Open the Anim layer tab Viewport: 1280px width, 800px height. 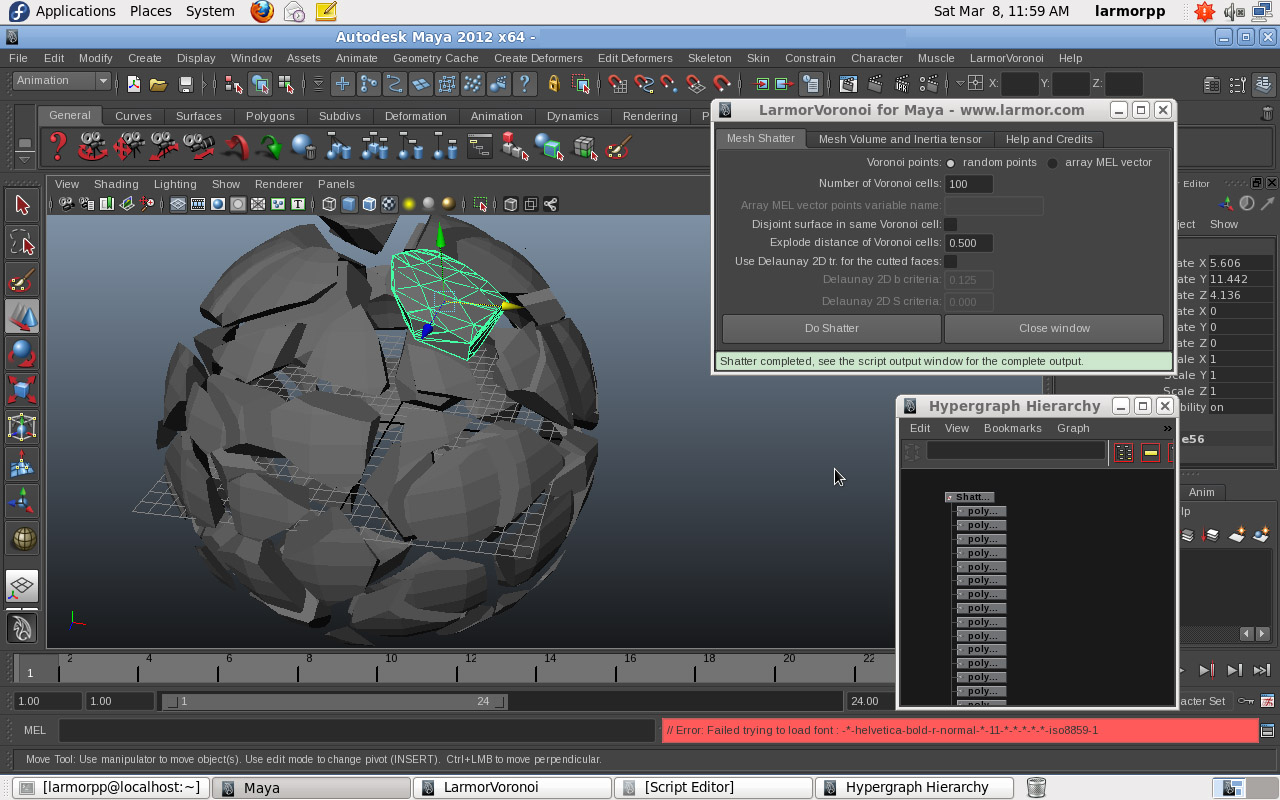1201,492
